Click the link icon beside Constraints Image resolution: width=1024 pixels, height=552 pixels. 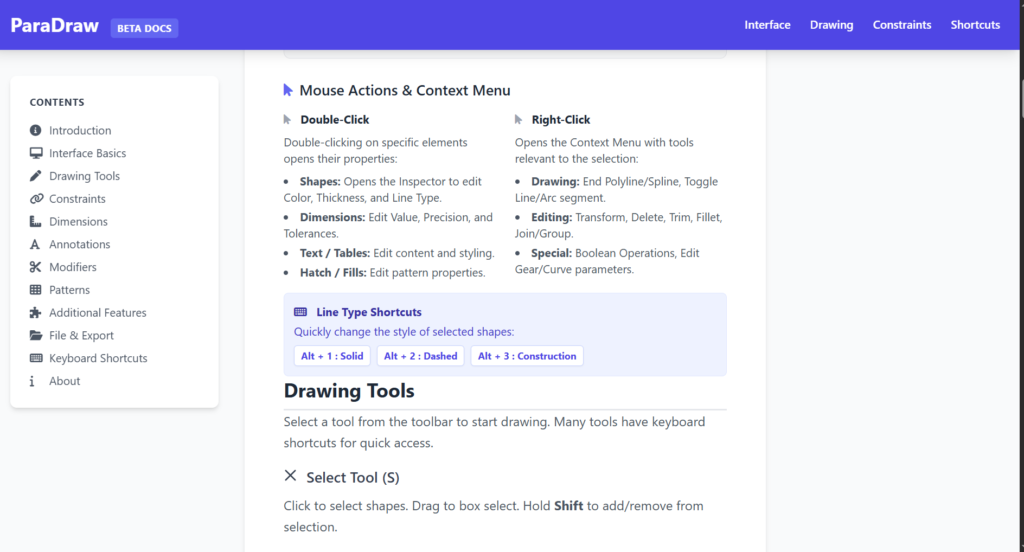click(36, 199)
